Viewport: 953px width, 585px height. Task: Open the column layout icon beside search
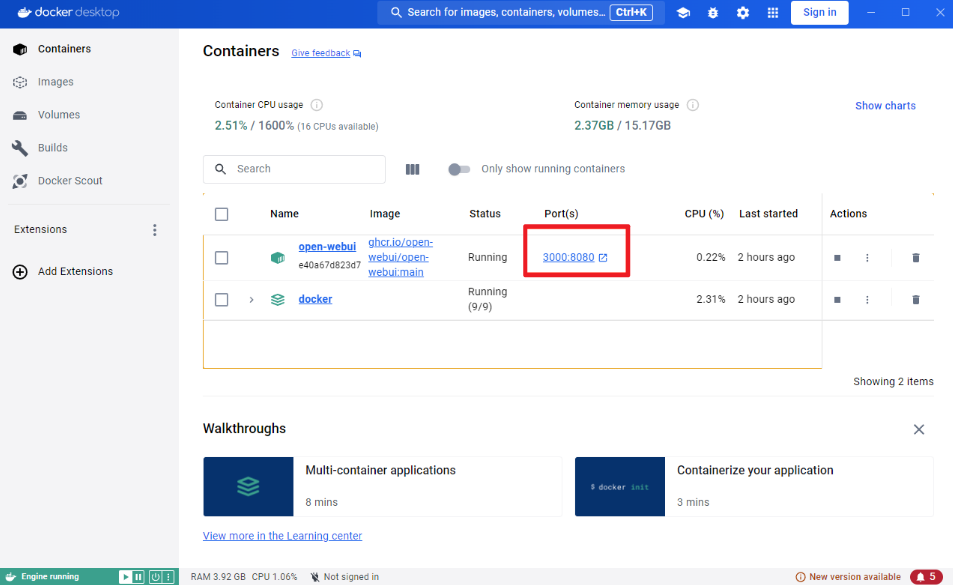(x=412, y=169)
